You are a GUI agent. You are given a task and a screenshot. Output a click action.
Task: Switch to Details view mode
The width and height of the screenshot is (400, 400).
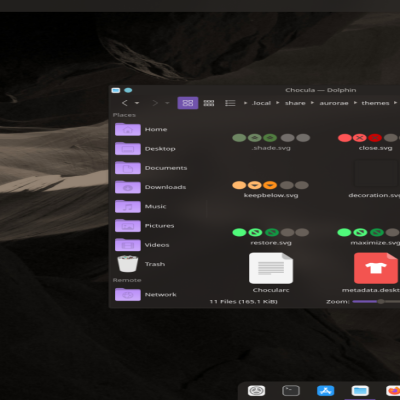230,103
